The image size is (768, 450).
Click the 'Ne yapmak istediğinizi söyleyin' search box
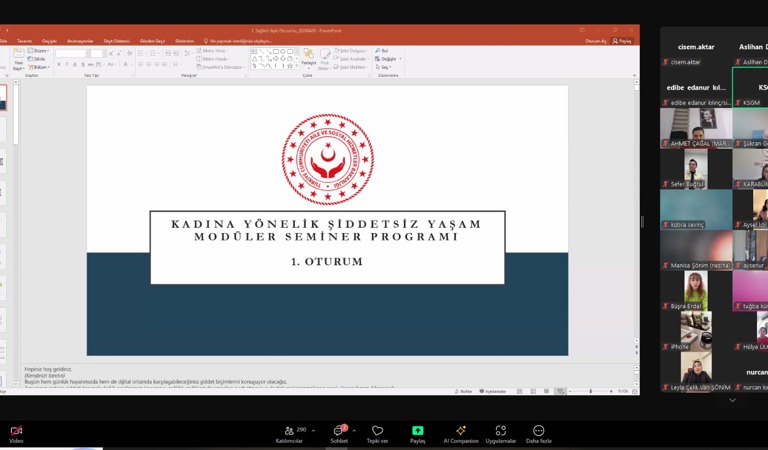(238, 41)
